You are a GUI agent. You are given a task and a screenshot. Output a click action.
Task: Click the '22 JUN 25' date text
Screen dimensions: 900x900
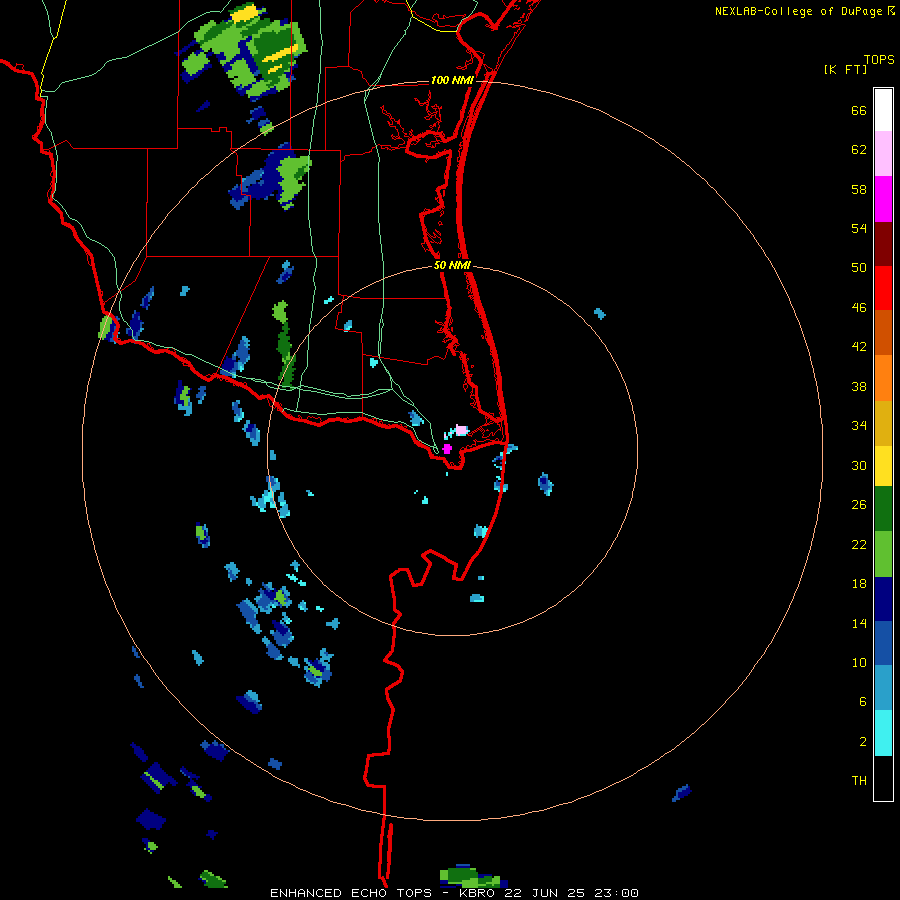(546, 893)
